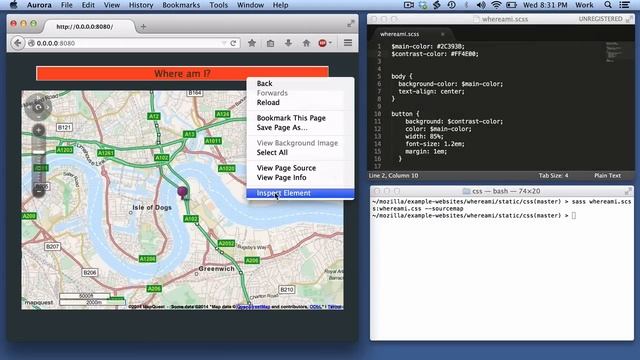Go to home page via house icon
Image resolution: width=640 pixels, height=360 pixels.
tap(306, 43)
